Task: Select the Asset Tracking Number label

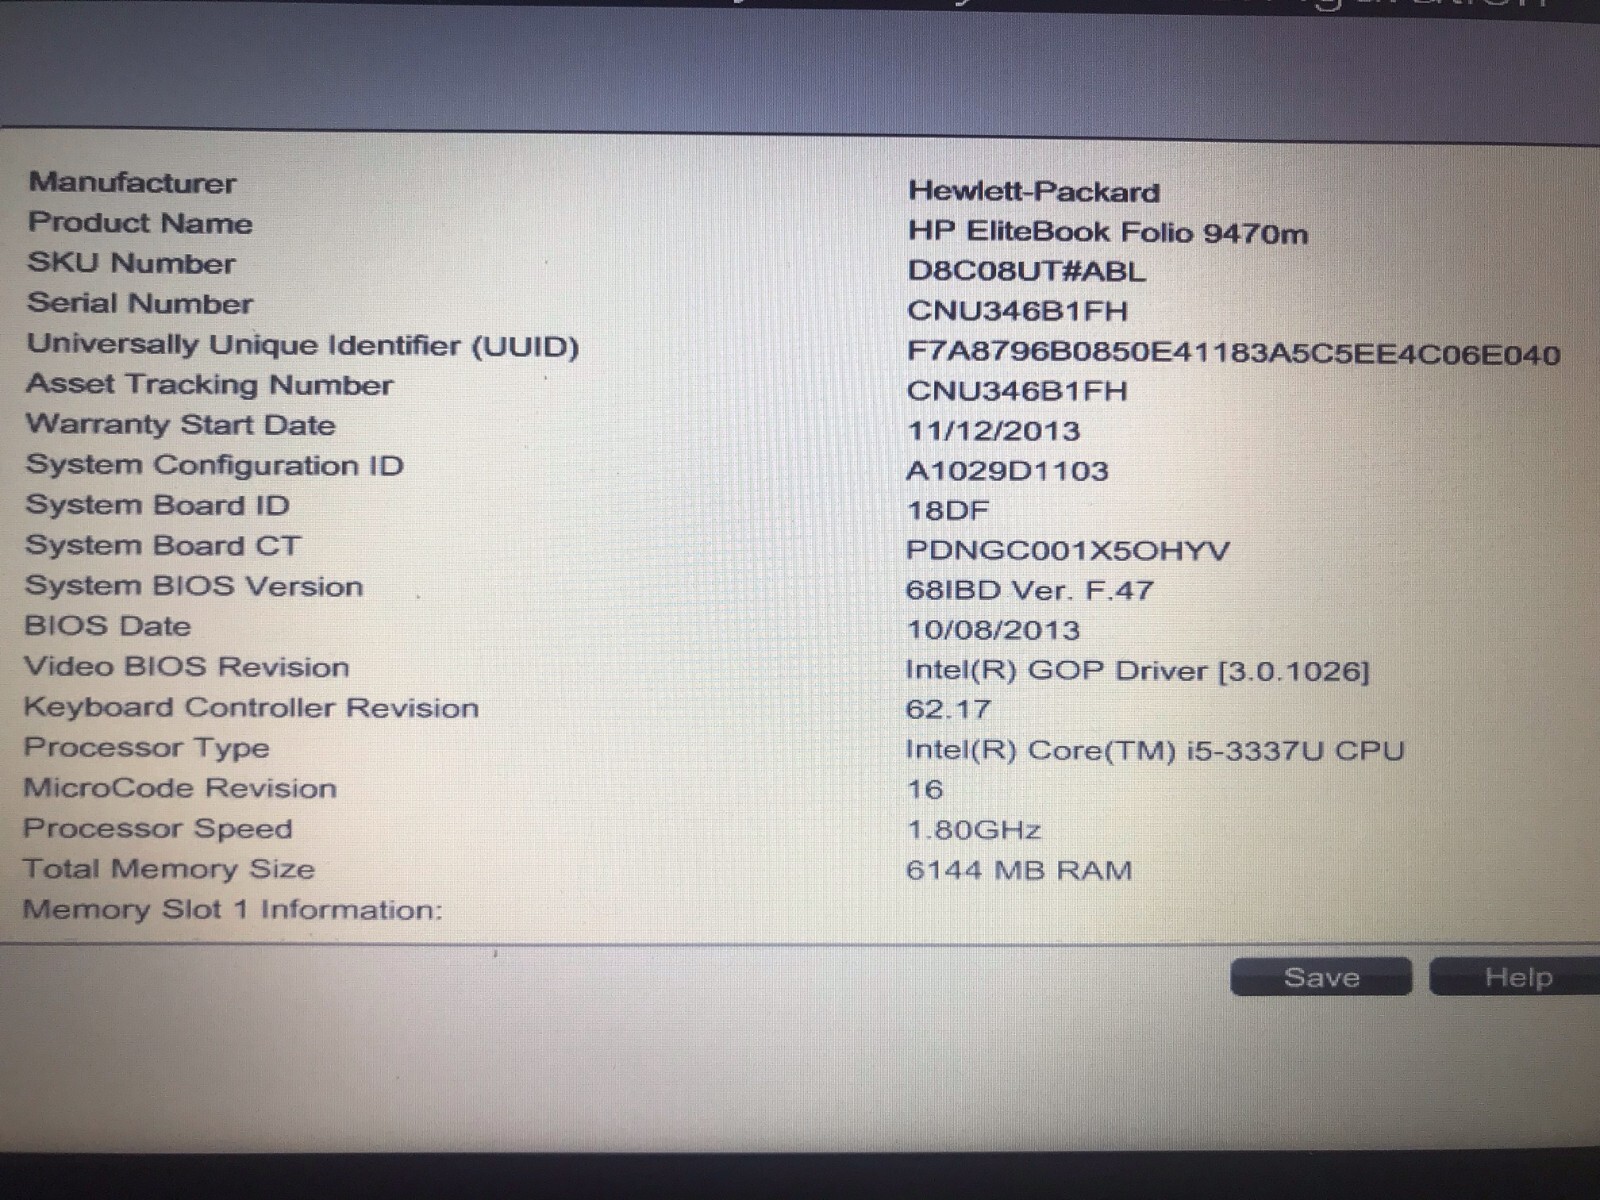Action: pos(210,385)
